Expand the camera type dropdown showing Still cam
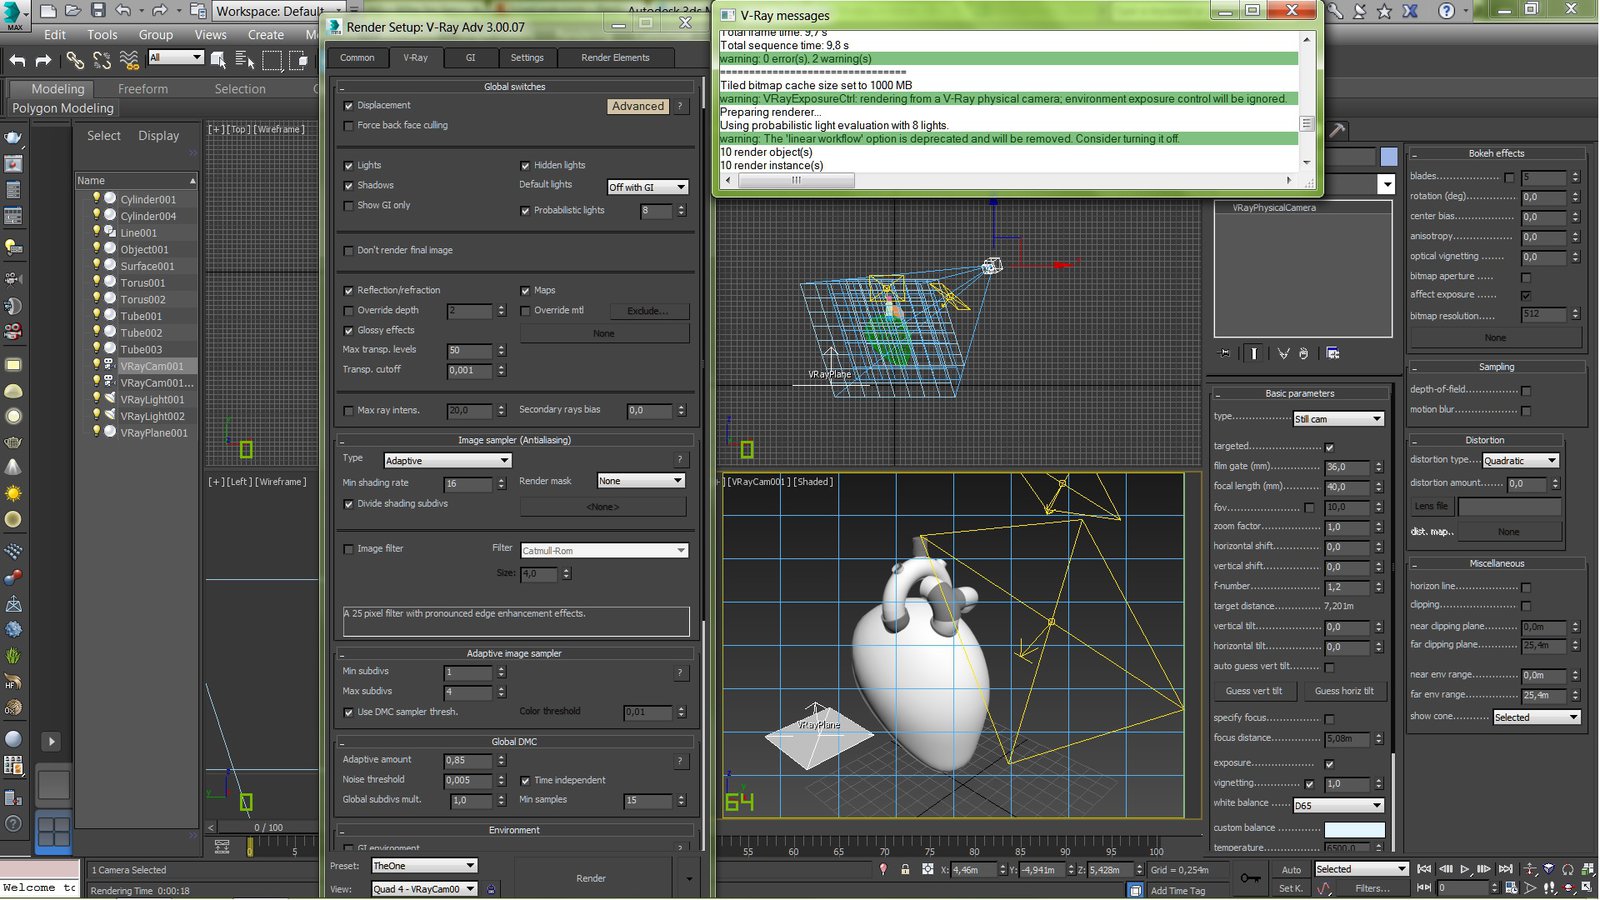This screenshot has height=900, width=1600. [1338, 419]
